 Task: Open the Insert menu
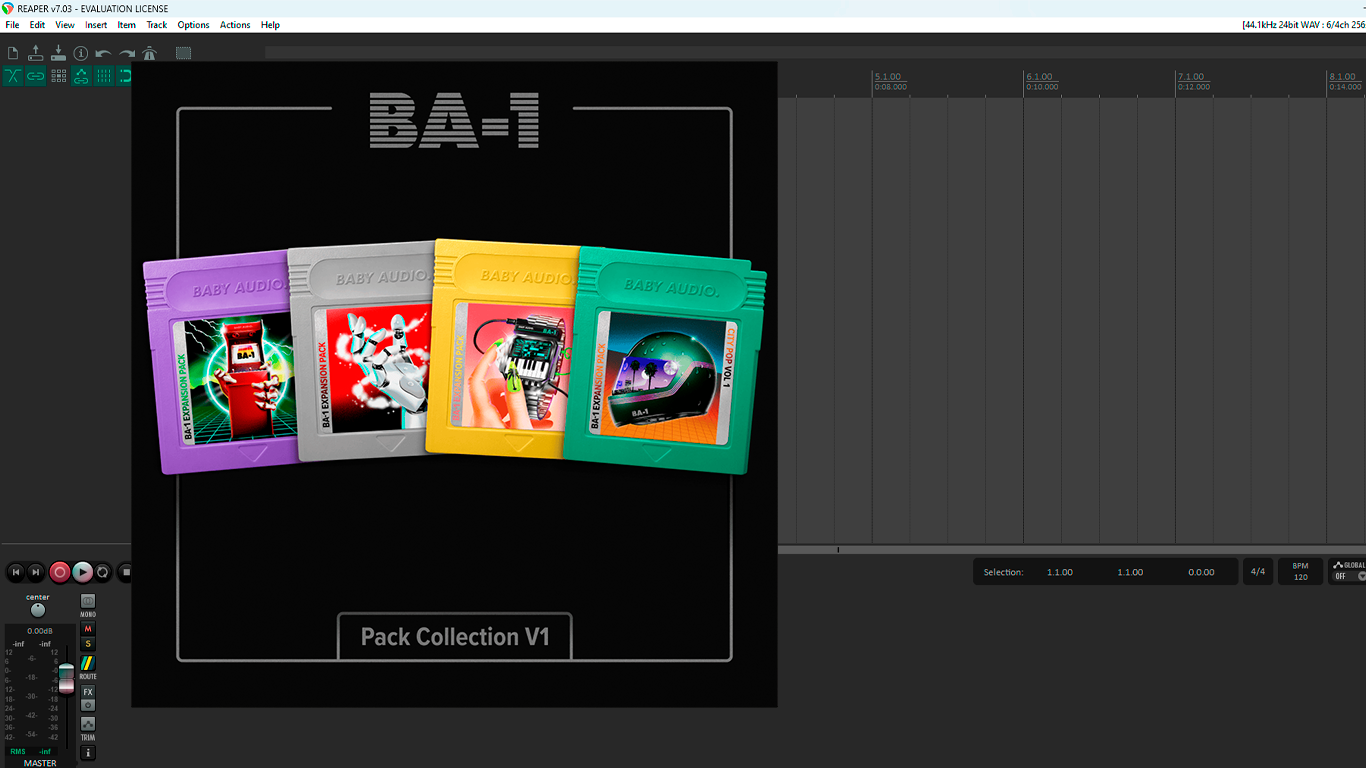pyautogui.click(x=96, y=25)
